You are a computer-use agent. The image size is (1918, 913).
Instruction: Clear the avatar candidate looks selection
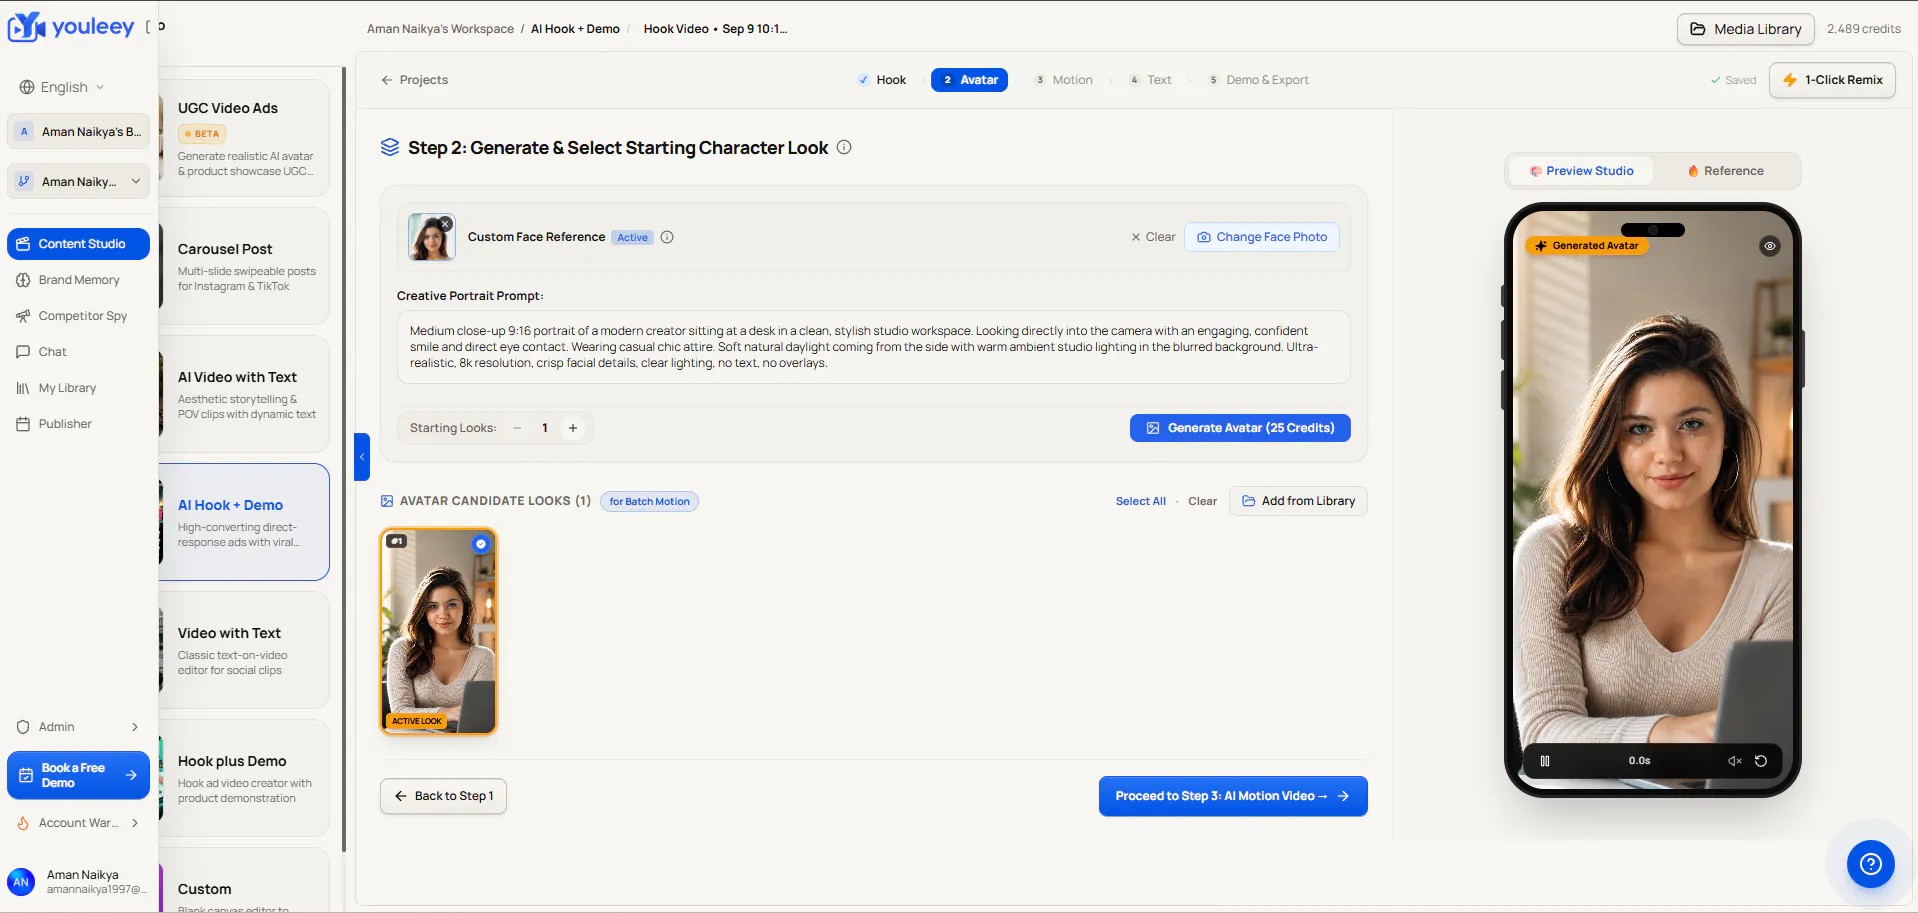[x=1202, y=501]
